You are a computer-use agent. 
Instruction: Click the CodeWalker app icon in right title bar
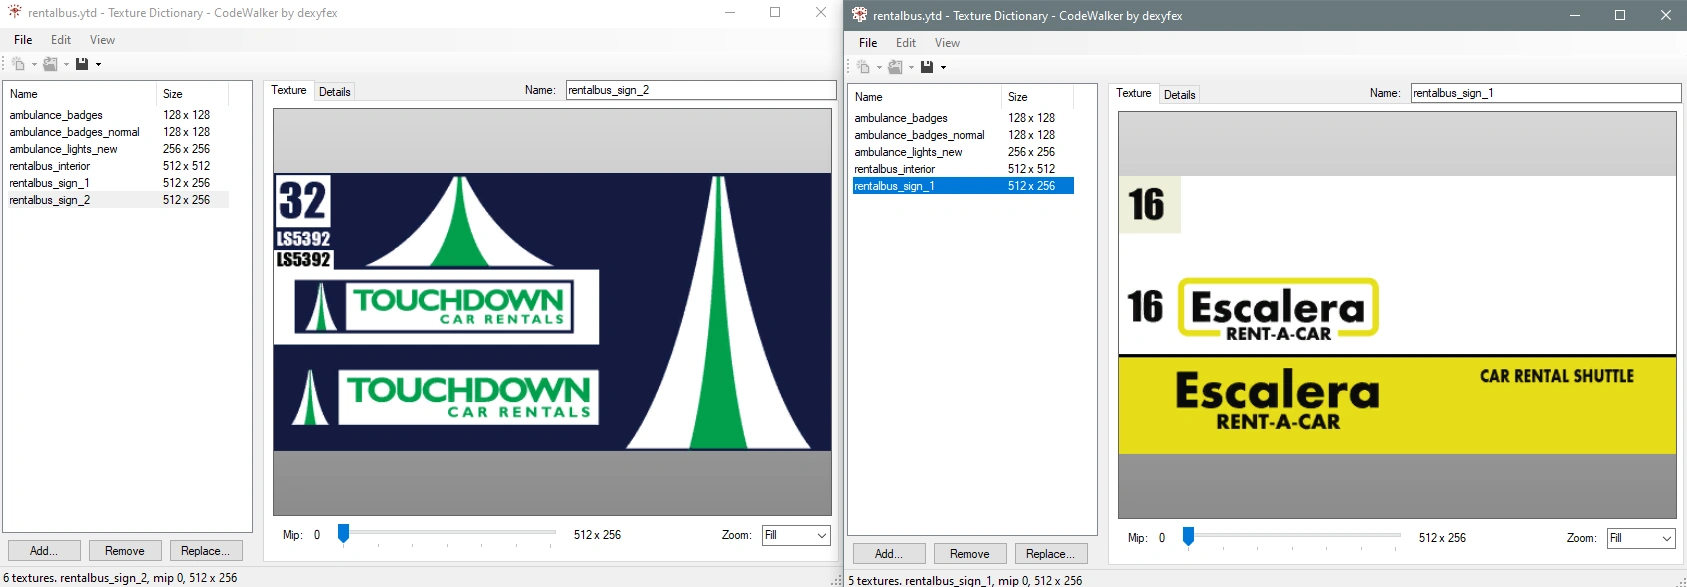click(x=860, y=15)
